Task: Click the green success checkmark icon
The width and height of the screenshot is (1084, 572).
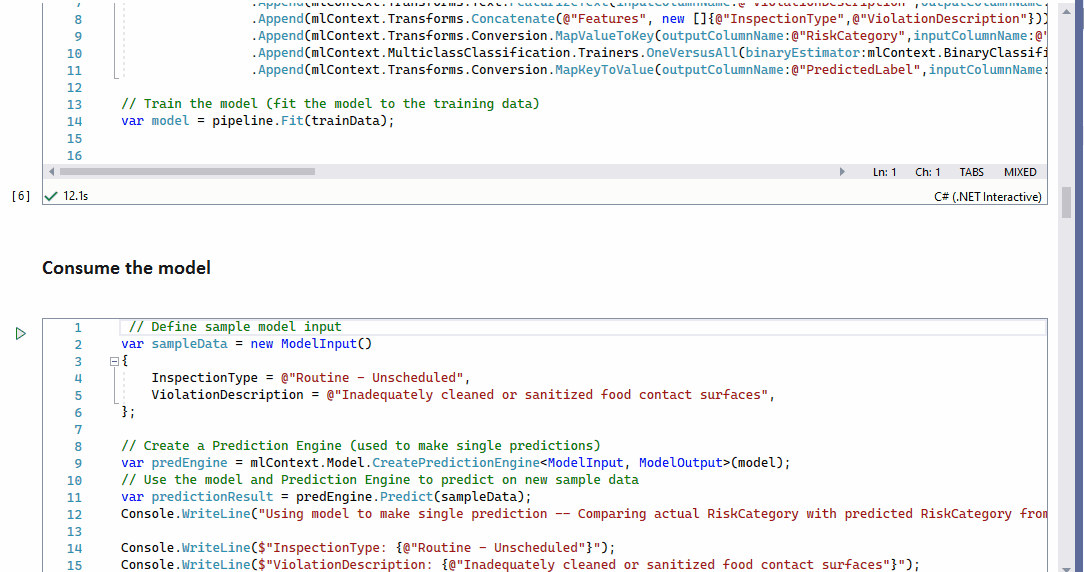Action: (50, 196)
